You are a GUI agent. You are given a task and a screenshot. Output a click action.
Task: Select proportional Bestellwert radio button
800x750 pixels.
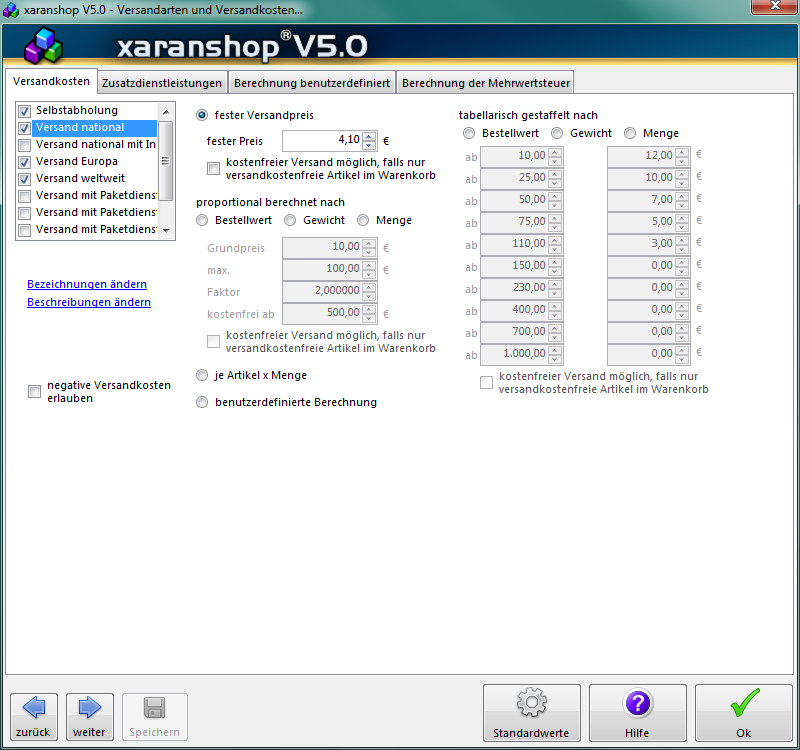202,220
